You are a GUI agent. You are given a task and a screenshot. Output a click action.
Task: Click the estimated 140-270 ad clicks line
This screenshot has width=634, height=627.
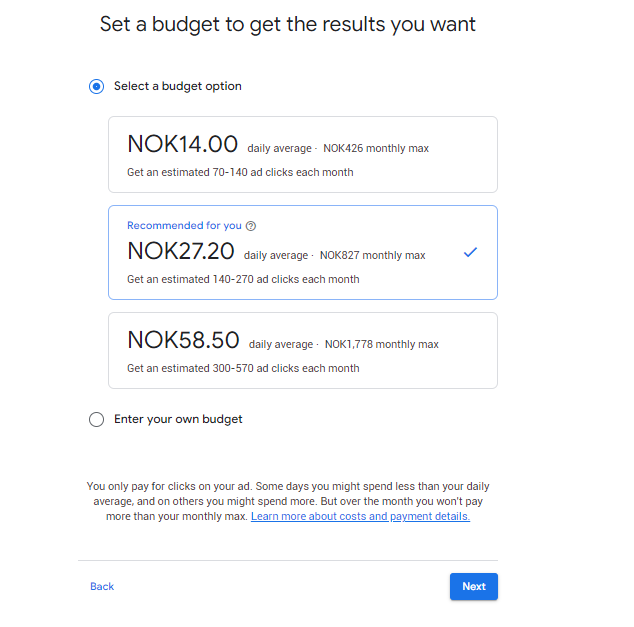243,279
